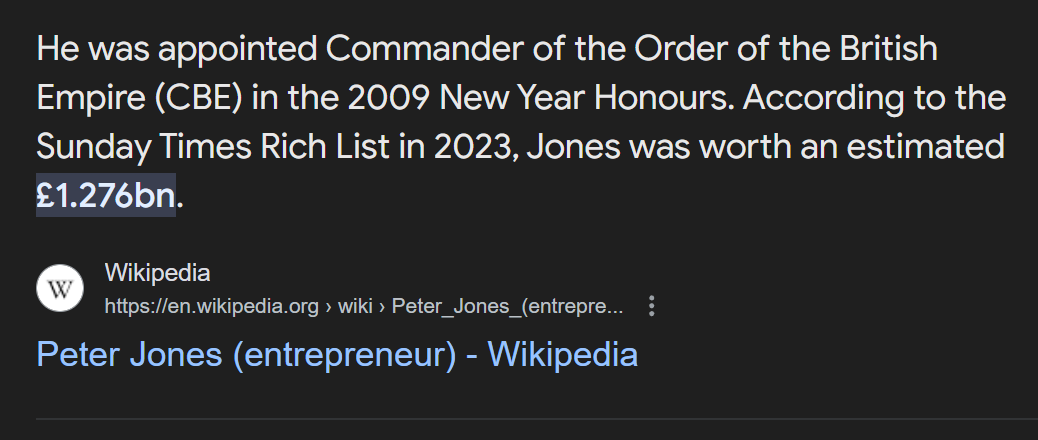Click the words Sunday Times in the snippet
Viewport: 1038px width, 440px height.
coord(144,147)
